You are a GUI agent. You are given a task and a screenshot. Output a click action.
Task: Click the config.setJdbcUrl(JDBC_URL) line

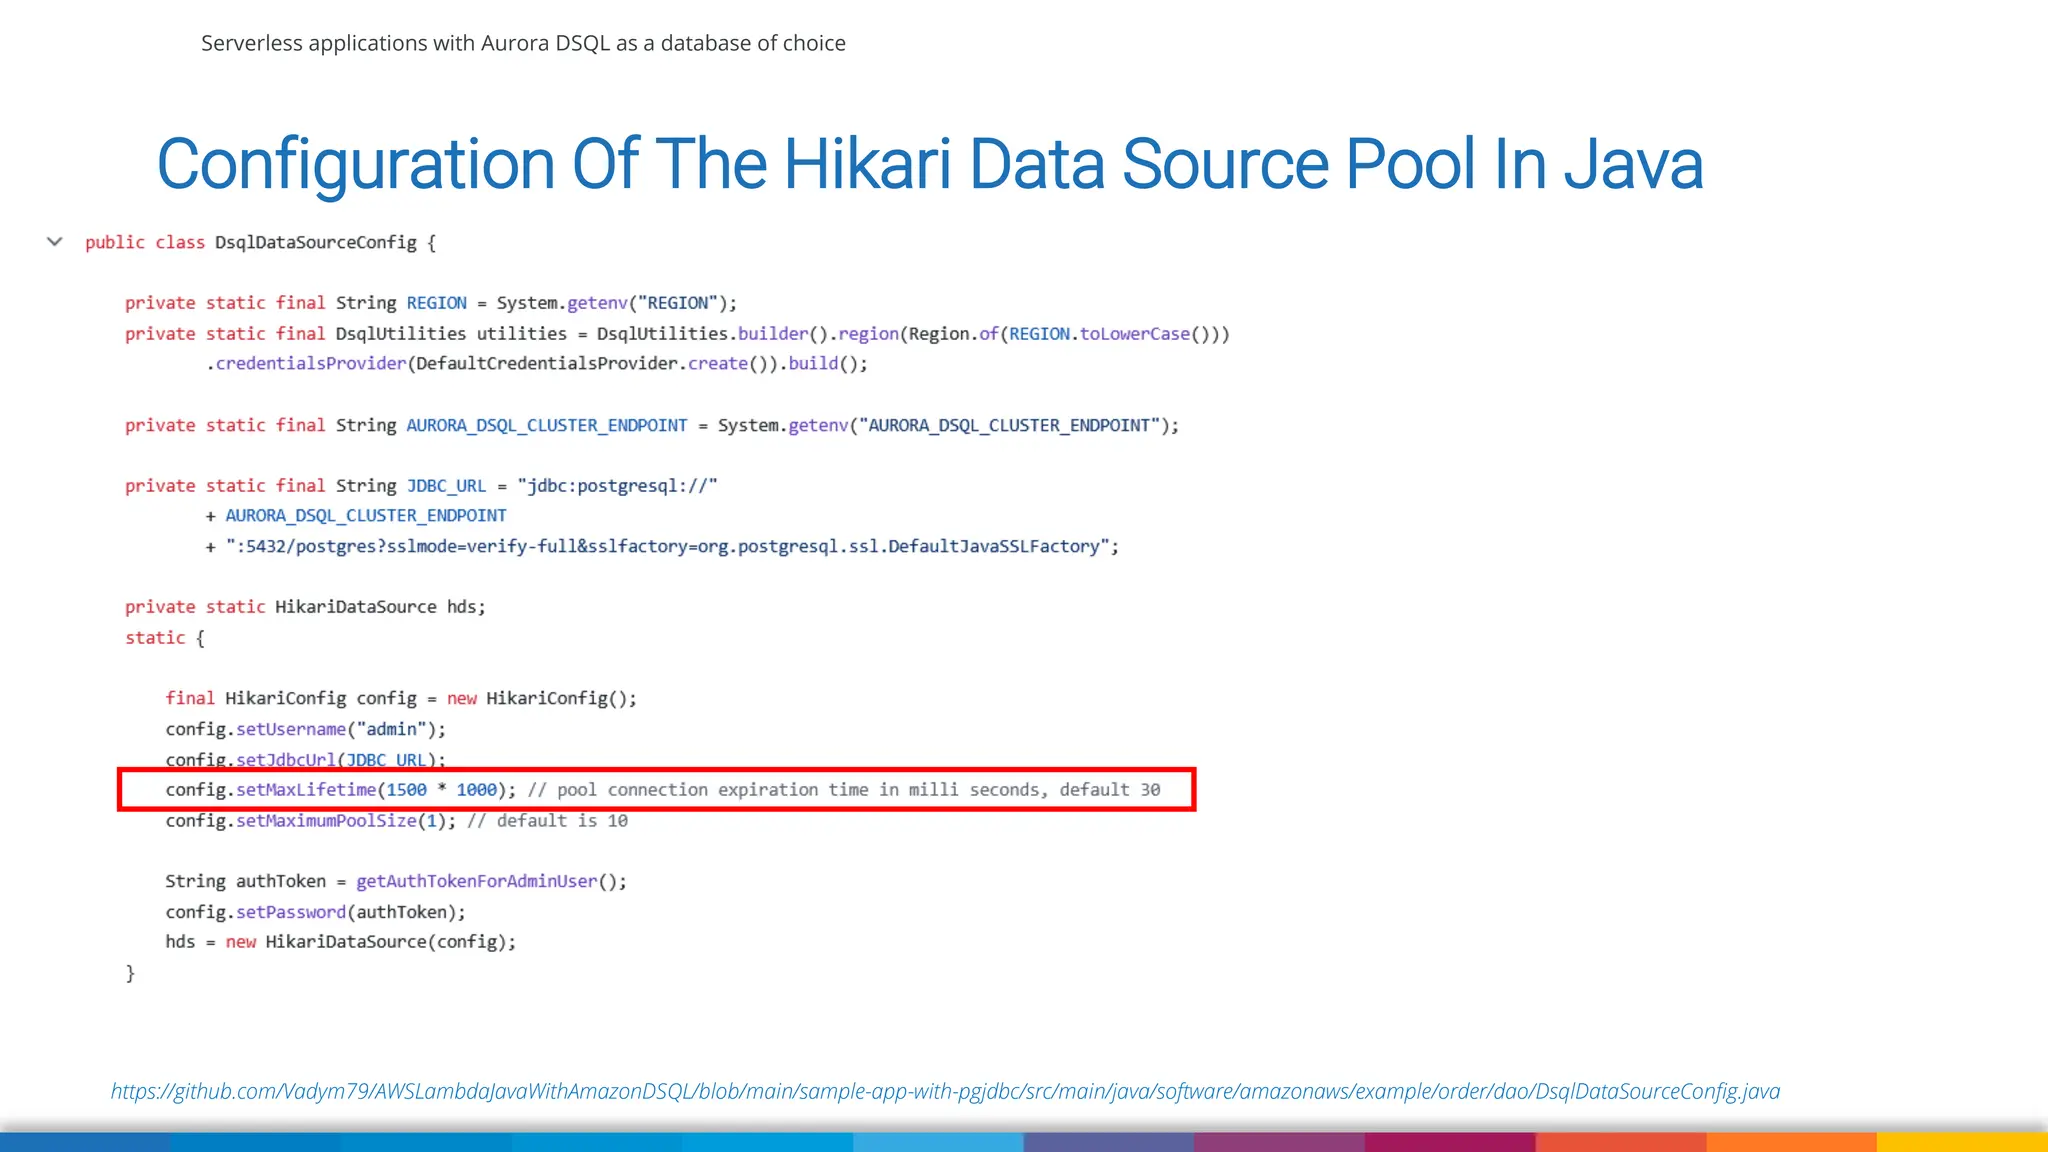[x=306, y=759]
